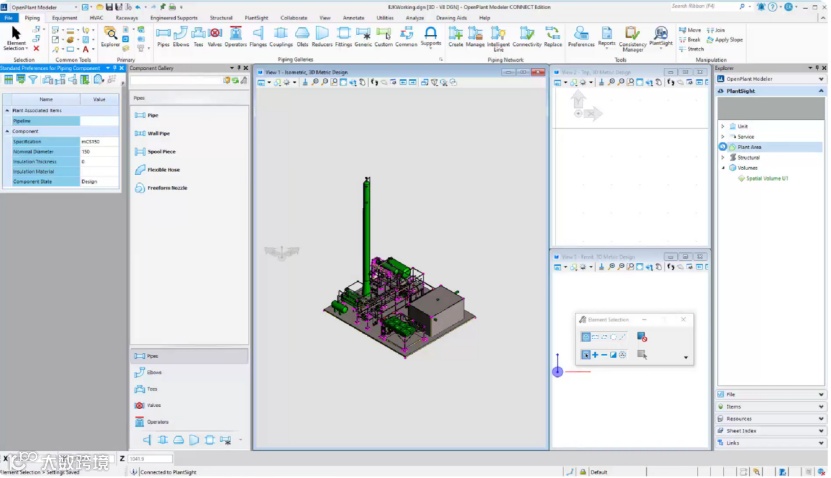Enable Subtract mode in Element Selection dialog
Viewport: 831px width, 478px height.
[604, 355]
